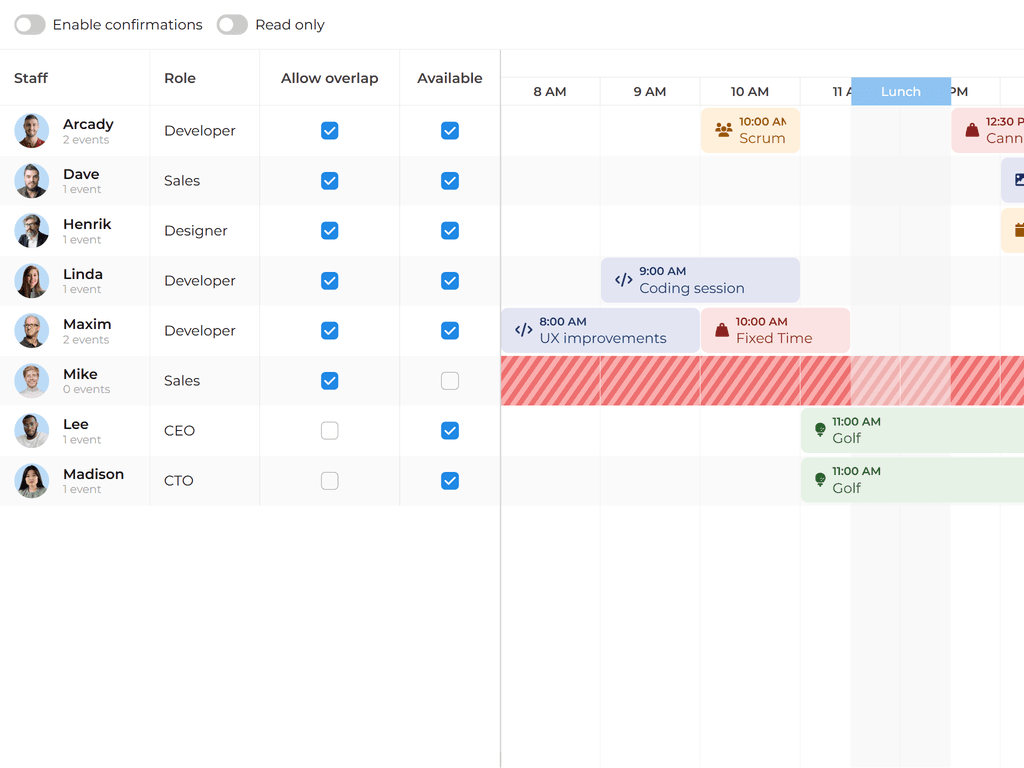Turn on the Read only switch
Image resolution: width=1024 pixels, height=768 pixels.
pyautogui.click(x=232, y=24)
